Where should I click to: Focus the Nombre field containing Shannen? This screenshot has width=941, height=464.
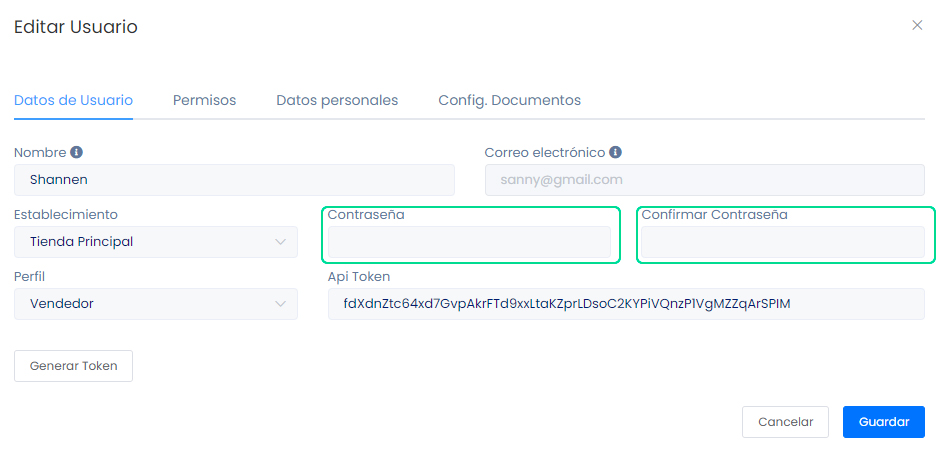(234, 180)
